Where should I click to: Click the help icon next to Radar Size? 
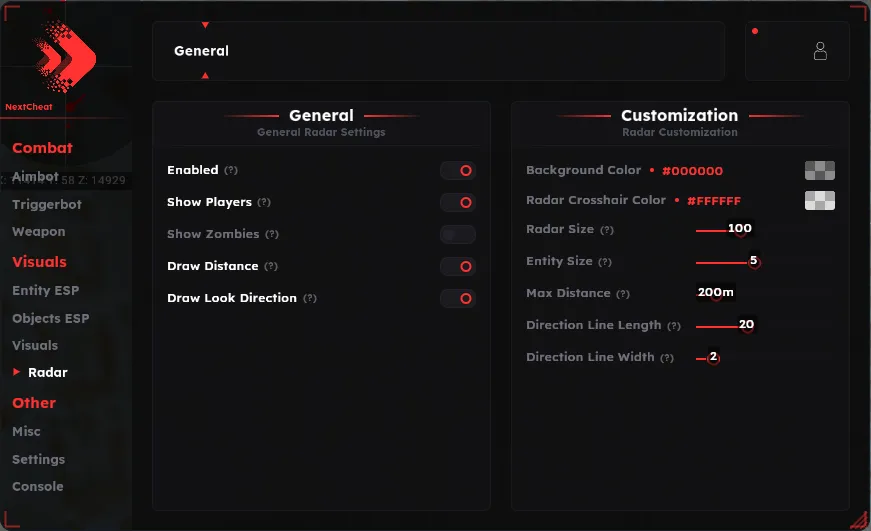[607, 230]
